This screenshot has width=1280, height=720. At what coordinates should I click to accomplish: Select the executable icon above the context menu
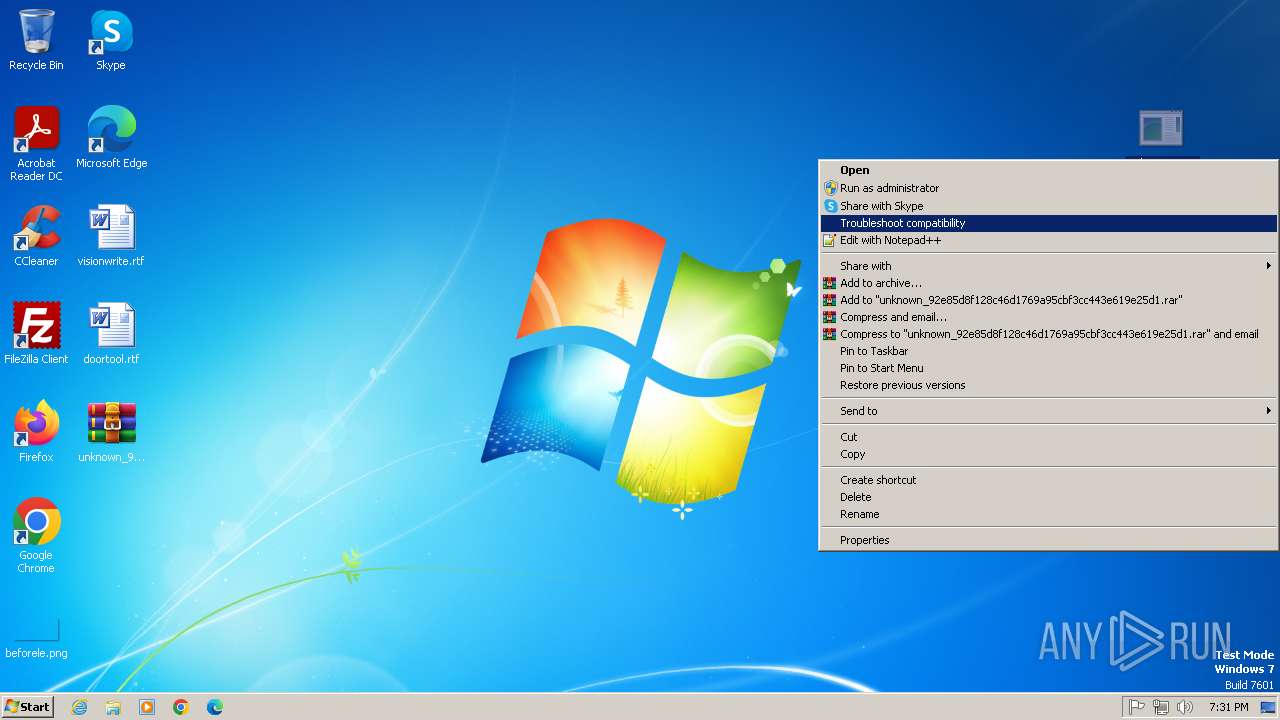[1161, 131]
